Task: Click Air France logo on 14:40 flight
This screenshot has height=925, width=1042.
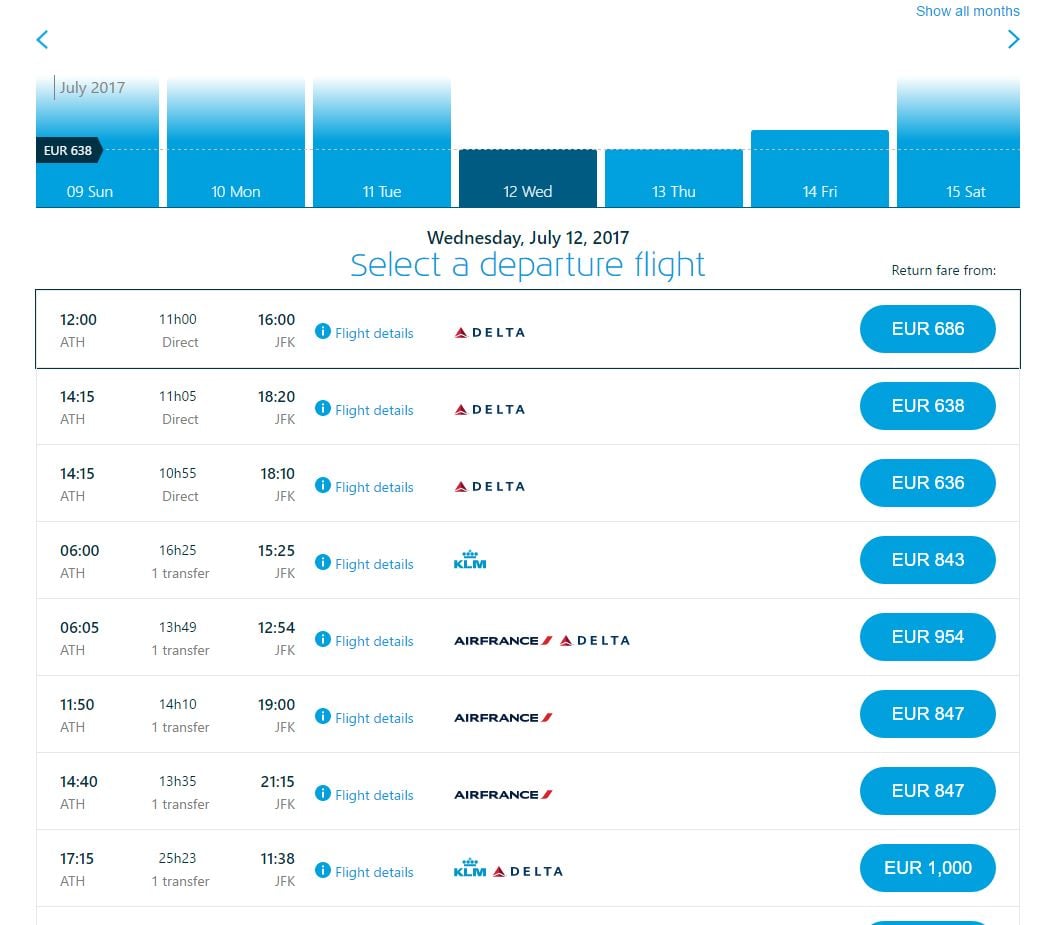Action: coord(503,795)
